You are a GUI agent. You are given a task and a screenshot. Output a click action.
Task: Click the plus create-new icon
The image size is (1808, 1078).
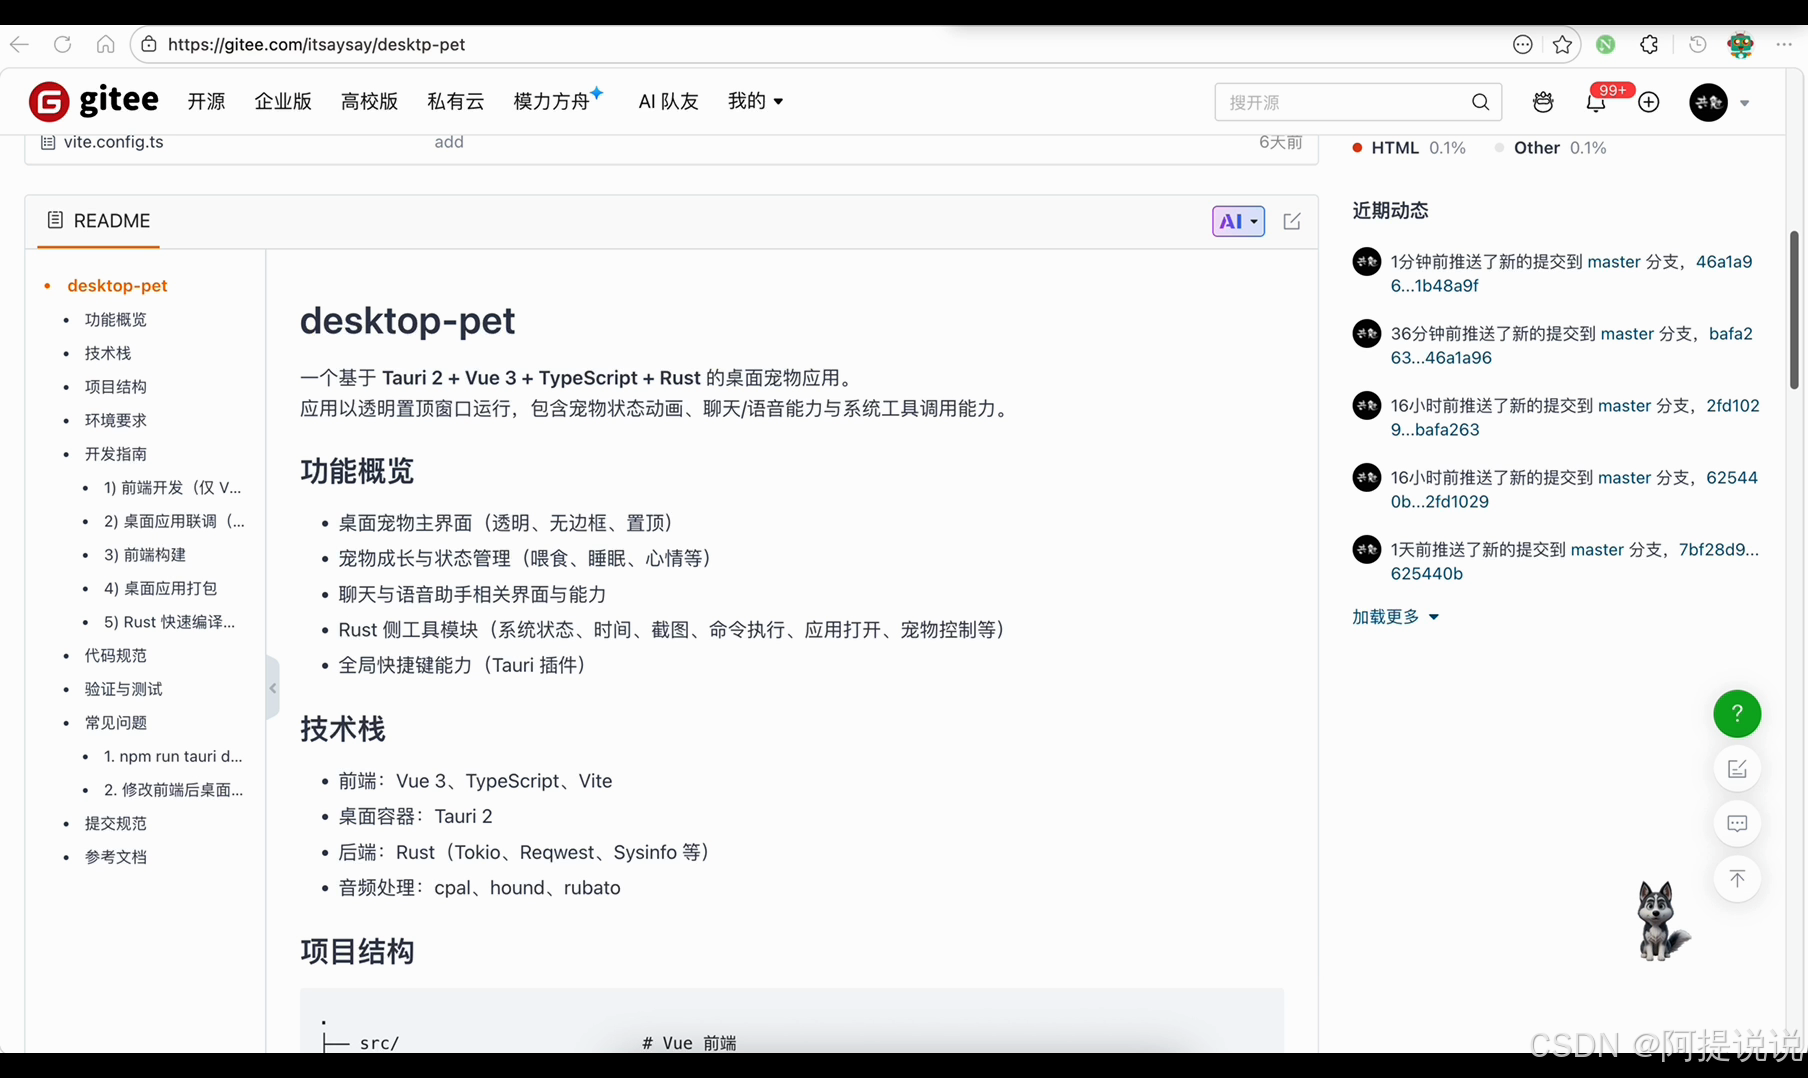(1649, 102)
